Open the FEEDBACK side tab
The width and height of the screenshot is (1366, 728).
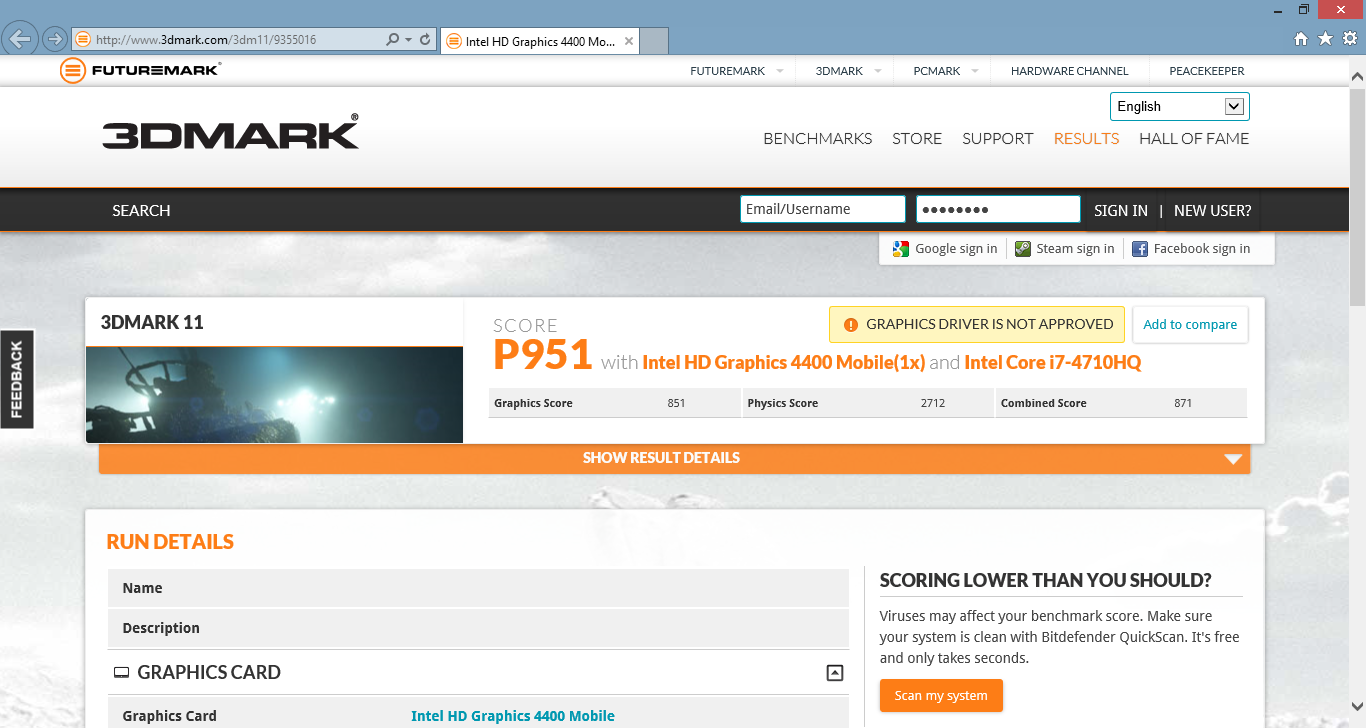[17, 379]
